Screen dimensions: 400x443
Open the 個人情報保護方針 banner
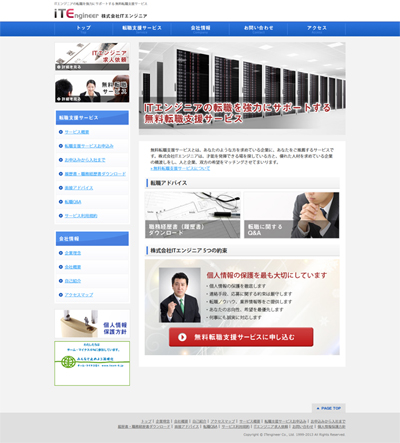(92, 324)
